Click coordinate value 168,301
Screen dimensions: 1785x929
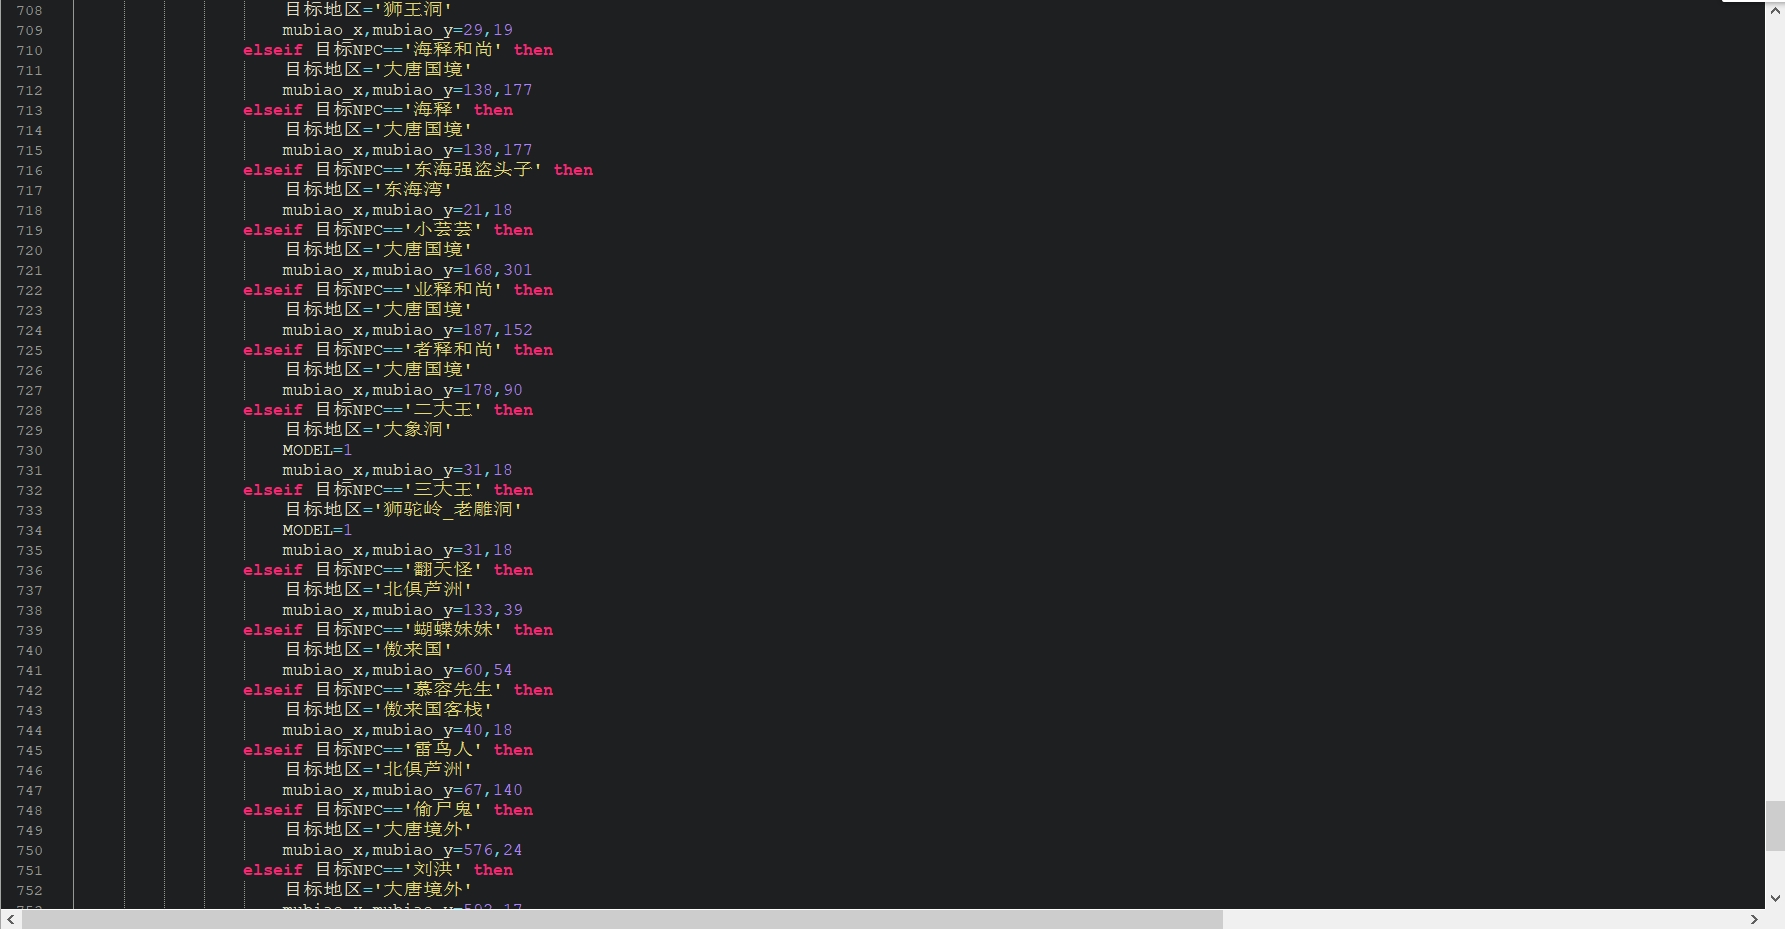coord(498,270)
